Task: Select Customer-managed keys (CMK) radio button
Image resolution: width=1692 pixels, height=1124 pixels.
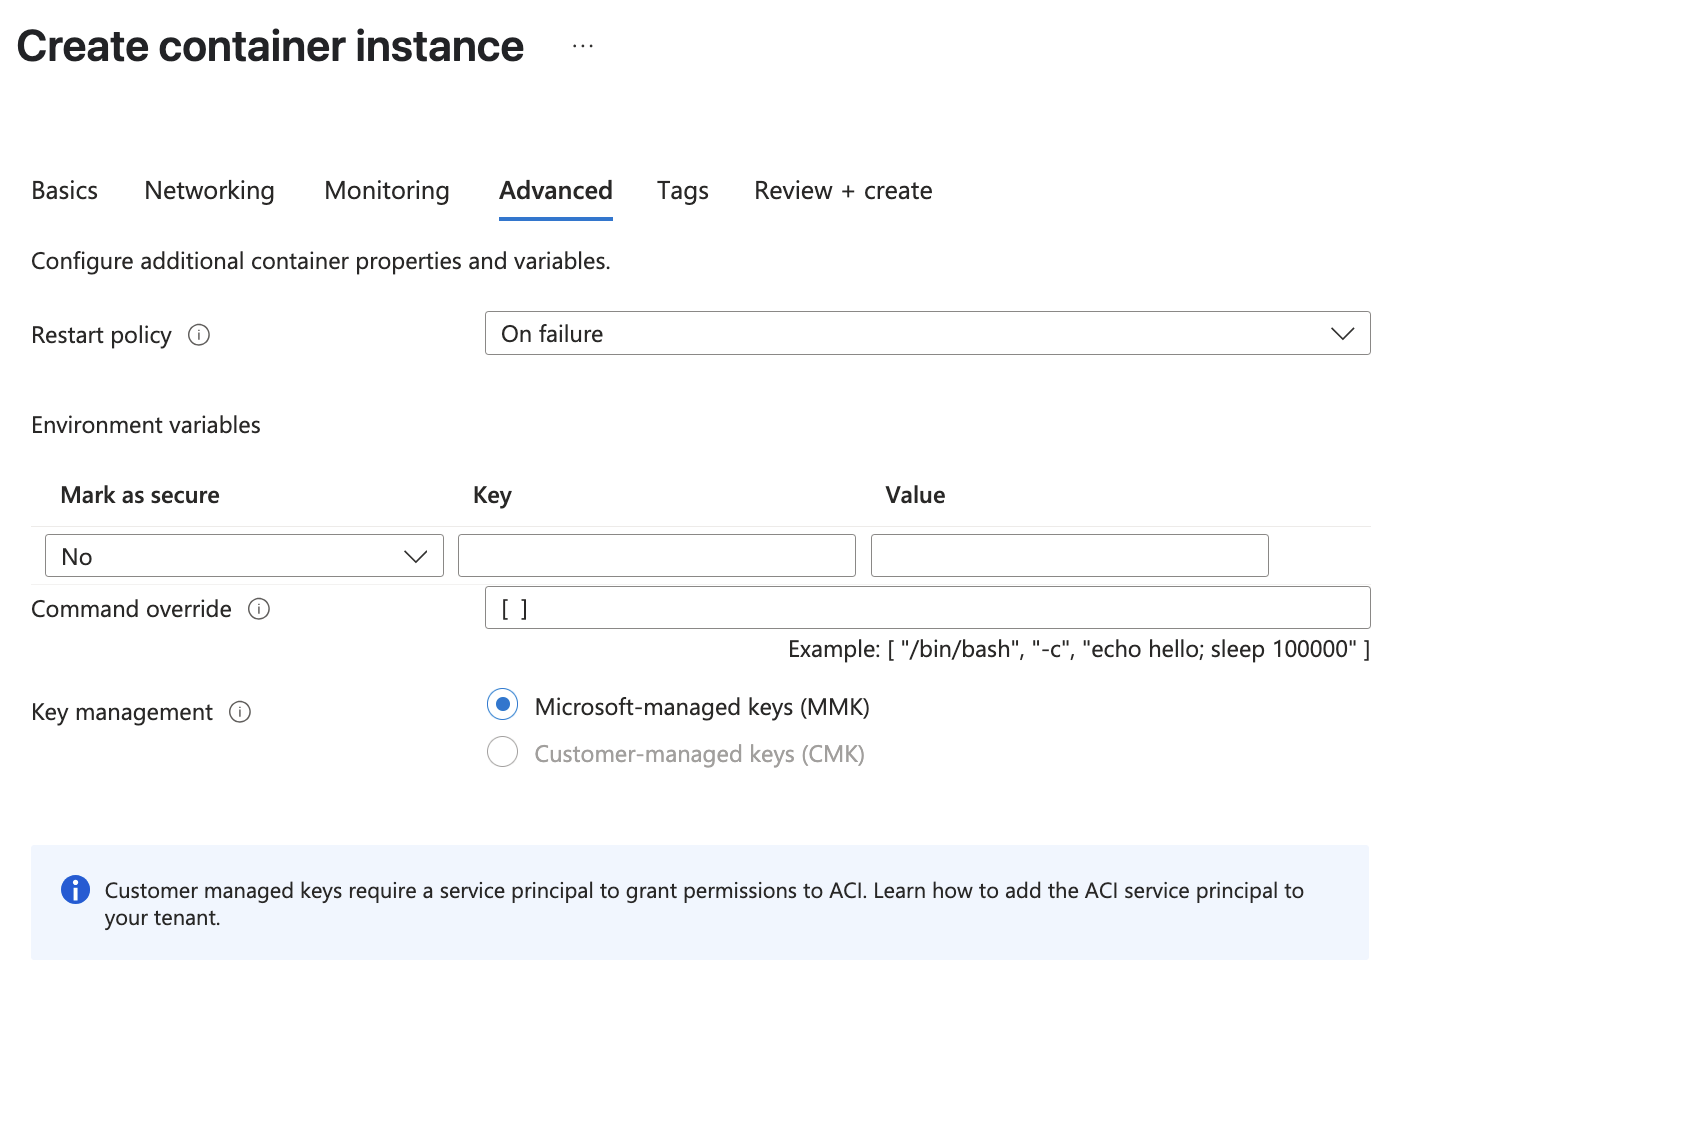Action: [502, 752]
